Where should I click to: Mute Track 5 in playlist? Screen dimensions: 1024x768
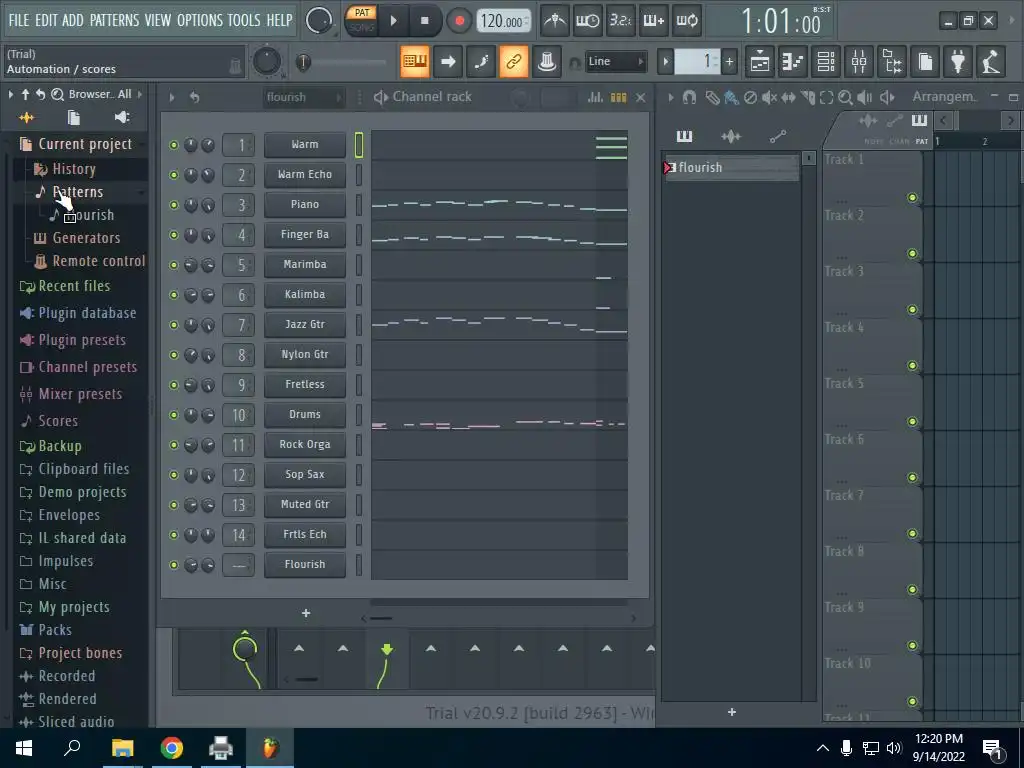pyautogui.click(x=912, y=422)
